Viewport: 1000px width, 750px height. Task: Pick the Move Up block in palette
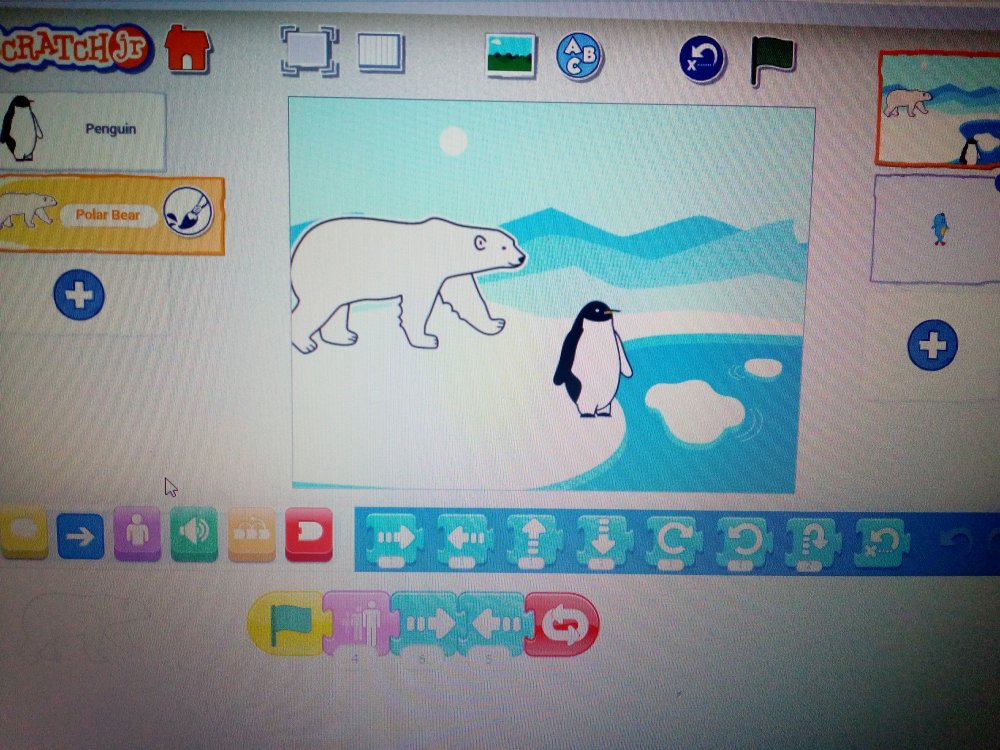(534, 542)
